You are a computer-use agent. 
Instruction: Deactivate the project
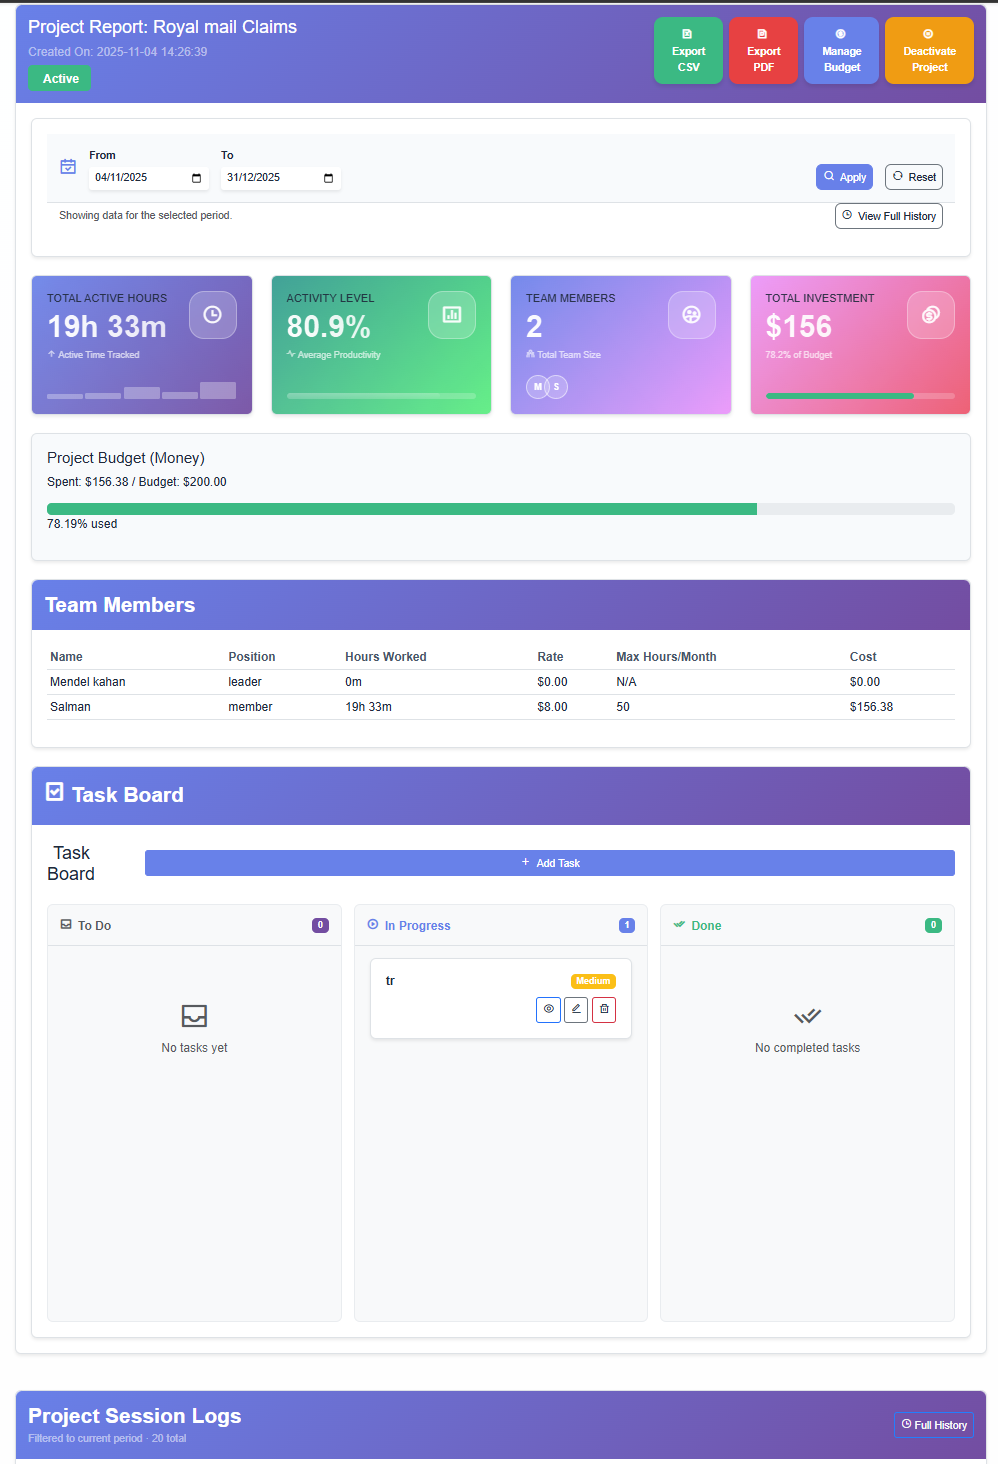click(928, 50)
